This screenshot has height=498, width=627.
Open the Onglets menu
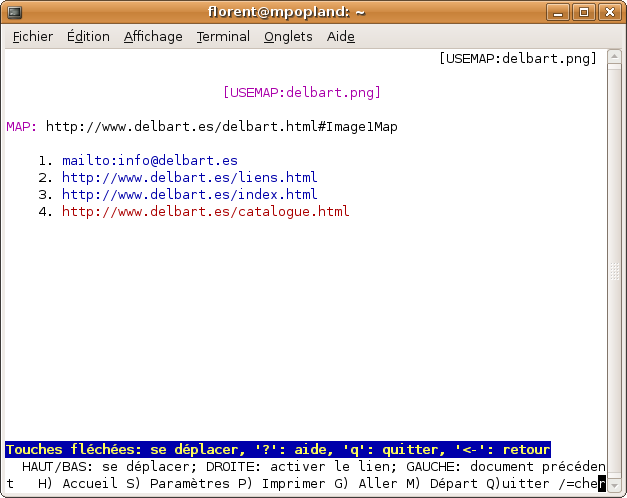[x=288, y=37]
